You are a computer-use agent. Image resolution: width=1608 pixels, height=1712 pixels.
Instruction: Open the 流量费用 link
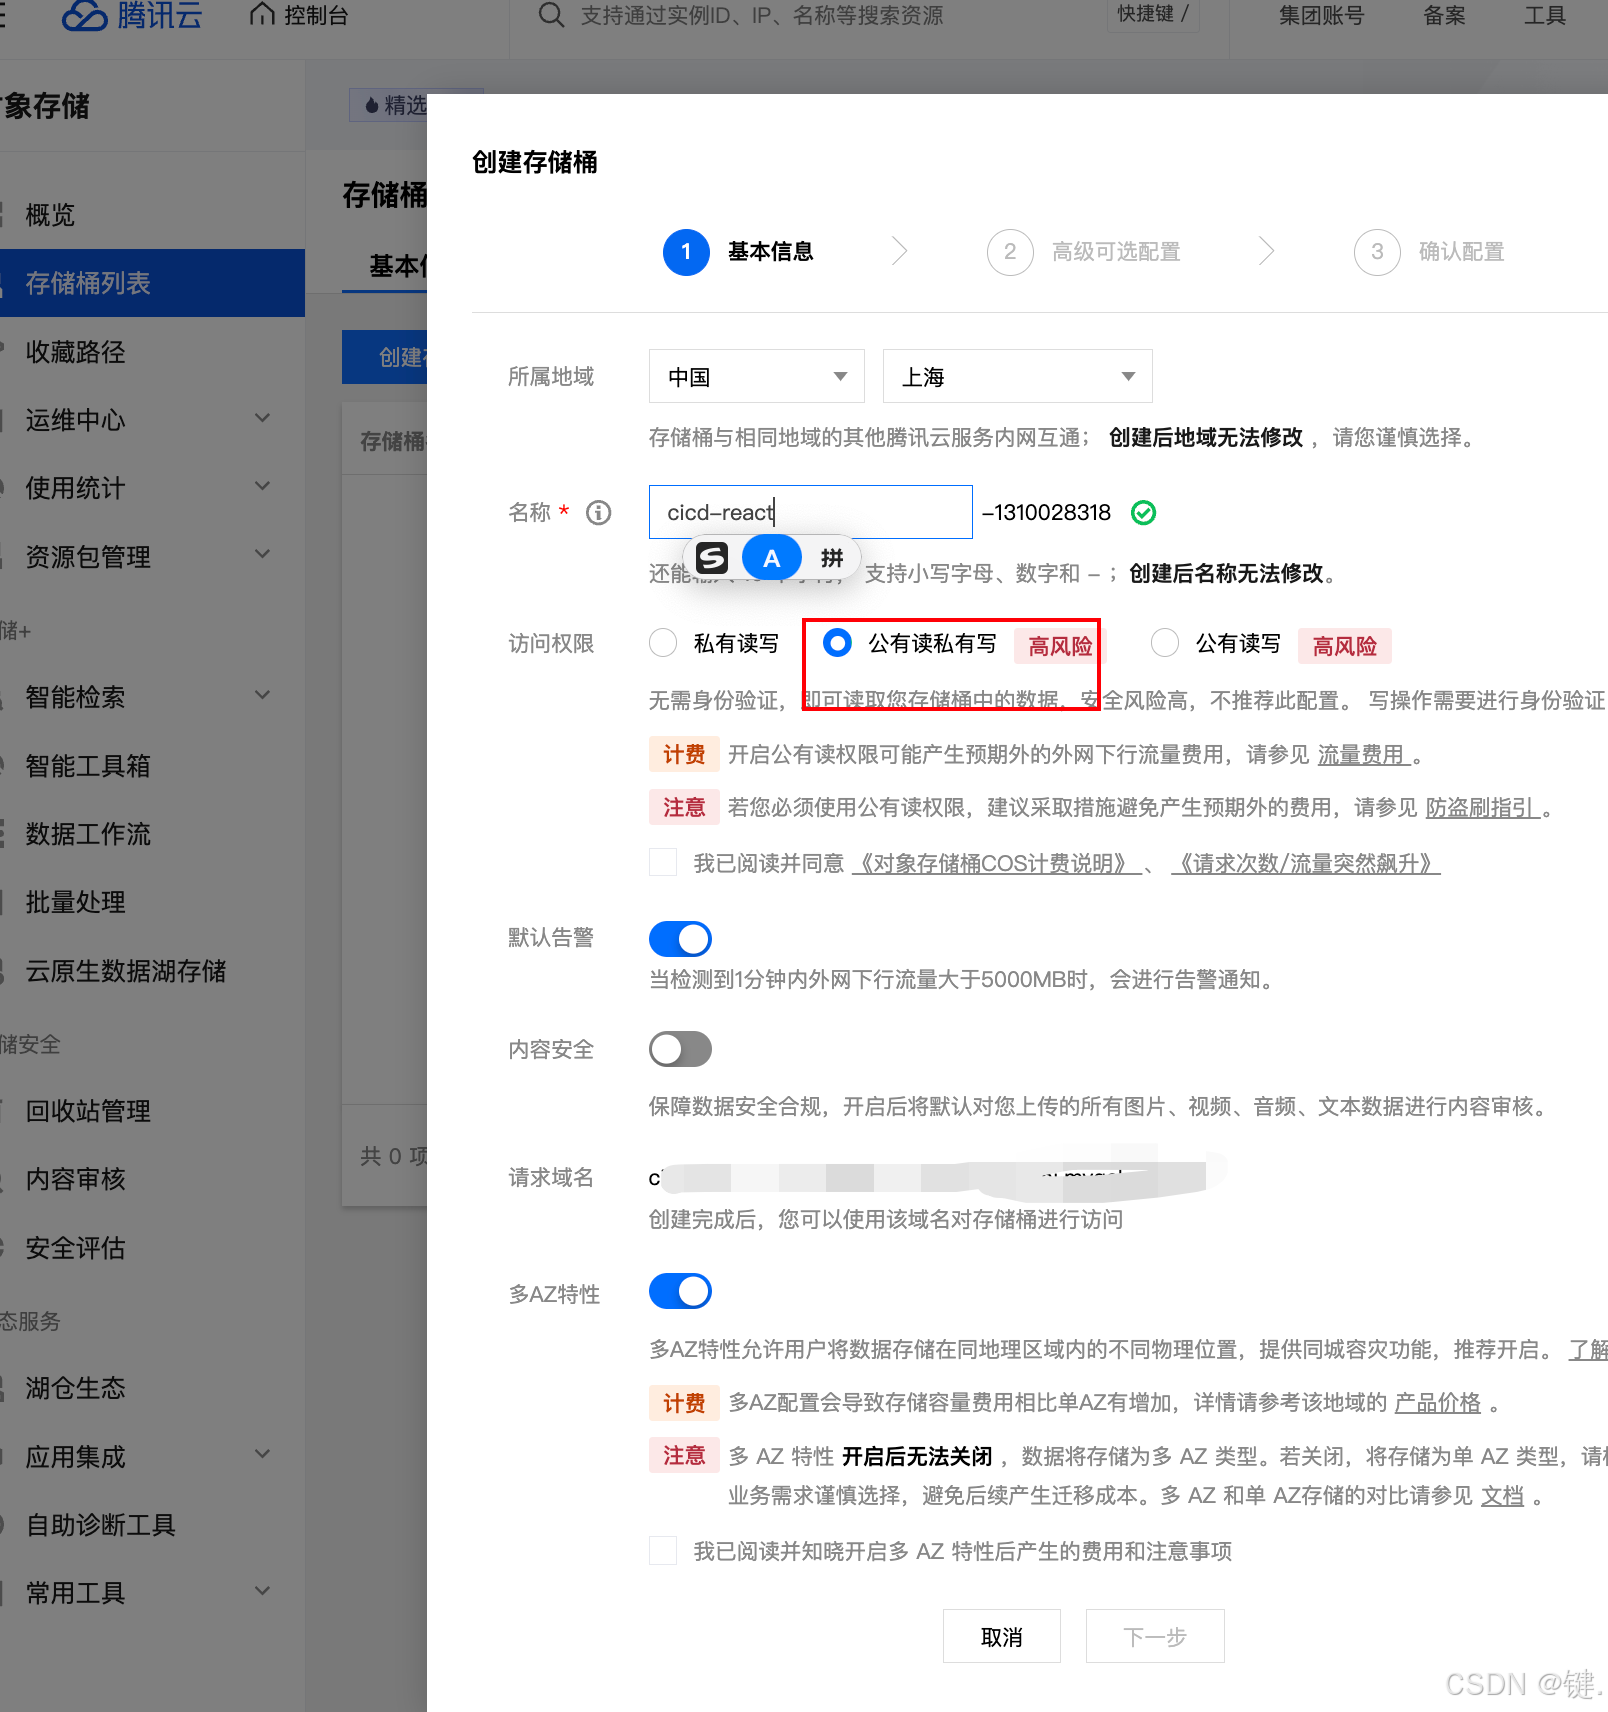[1363, 754]
